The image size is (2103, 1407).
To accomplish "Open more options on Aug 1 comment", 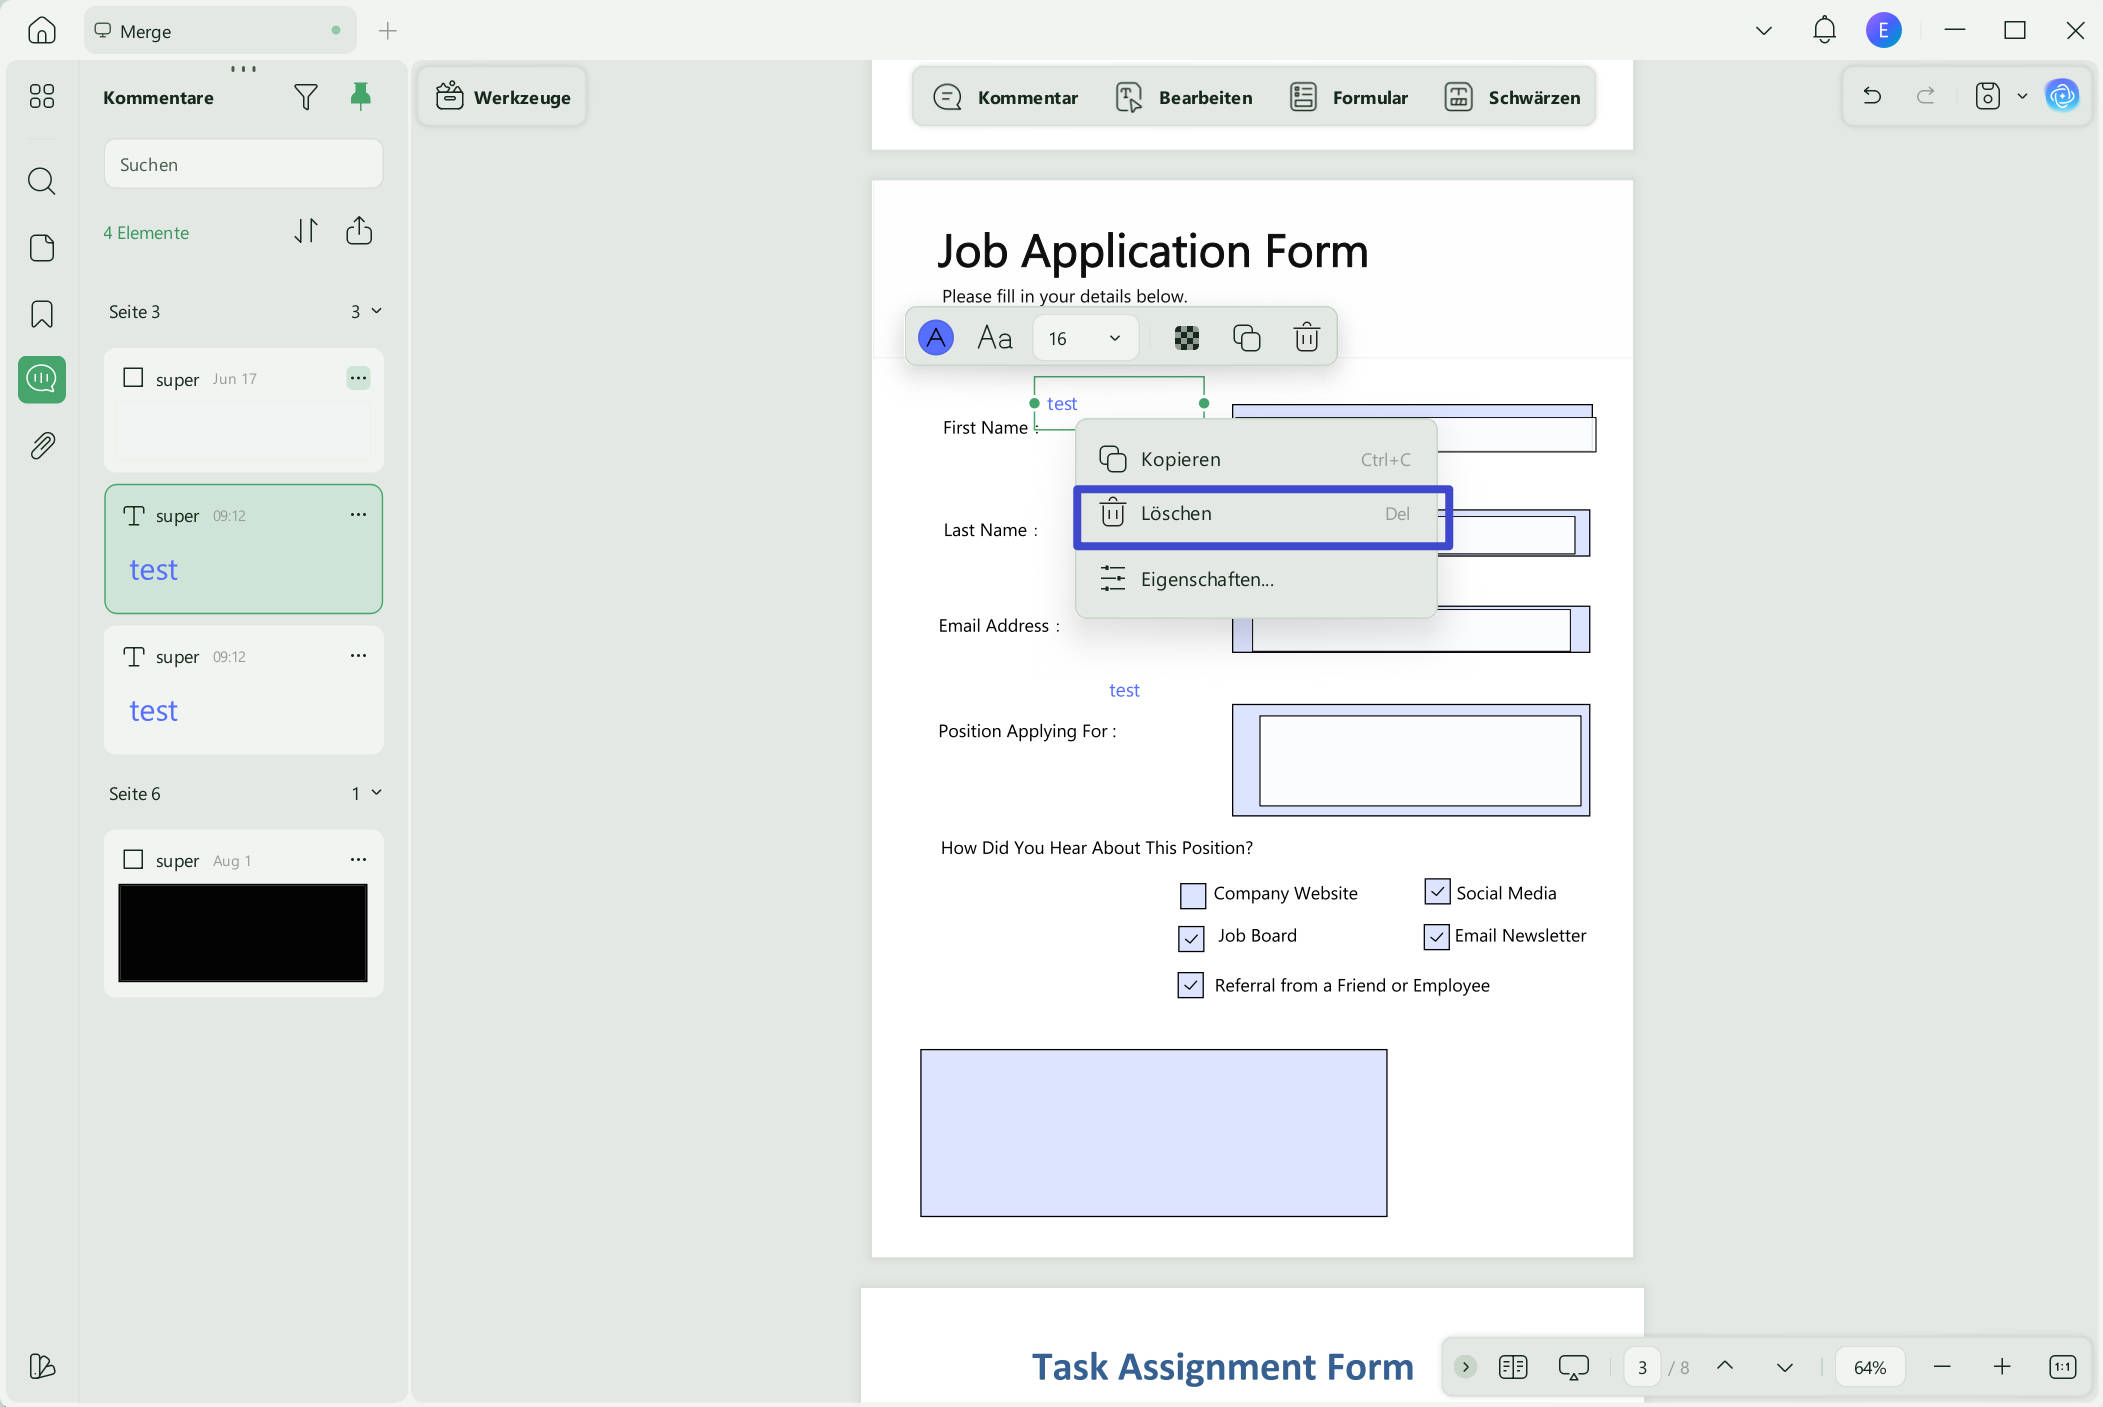I will (x=358, y=859).
